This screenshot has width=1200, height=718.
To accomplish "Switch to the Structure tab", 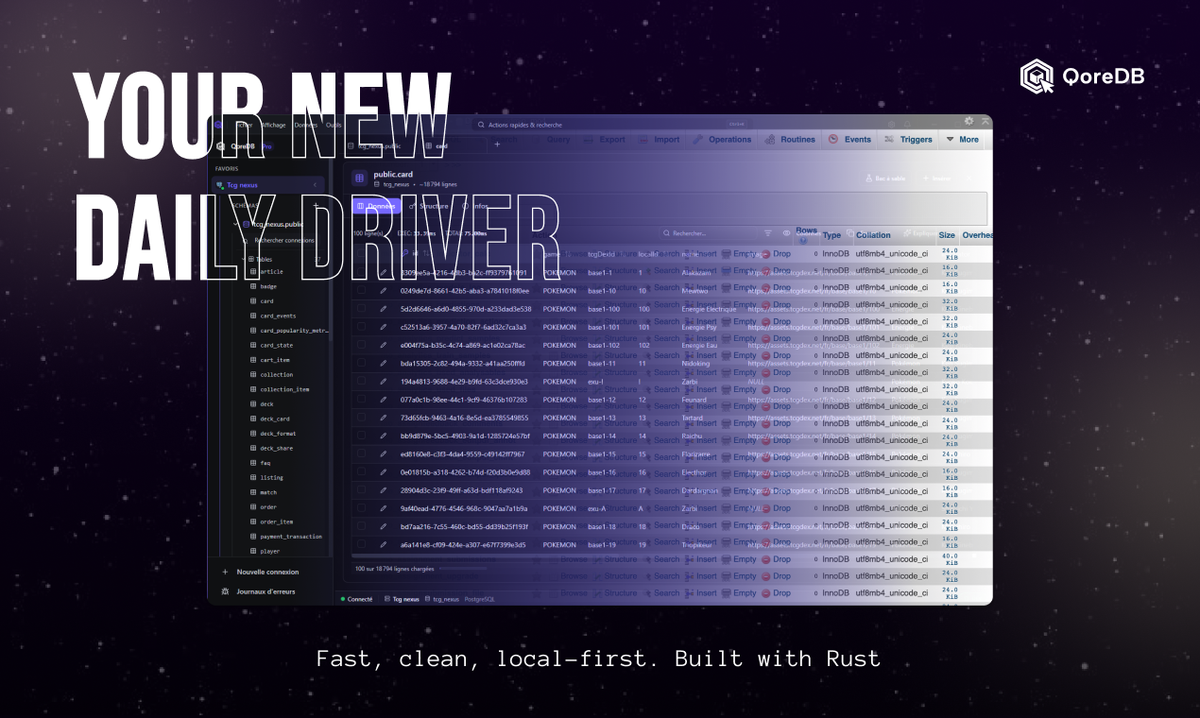I will pos(428,206).
